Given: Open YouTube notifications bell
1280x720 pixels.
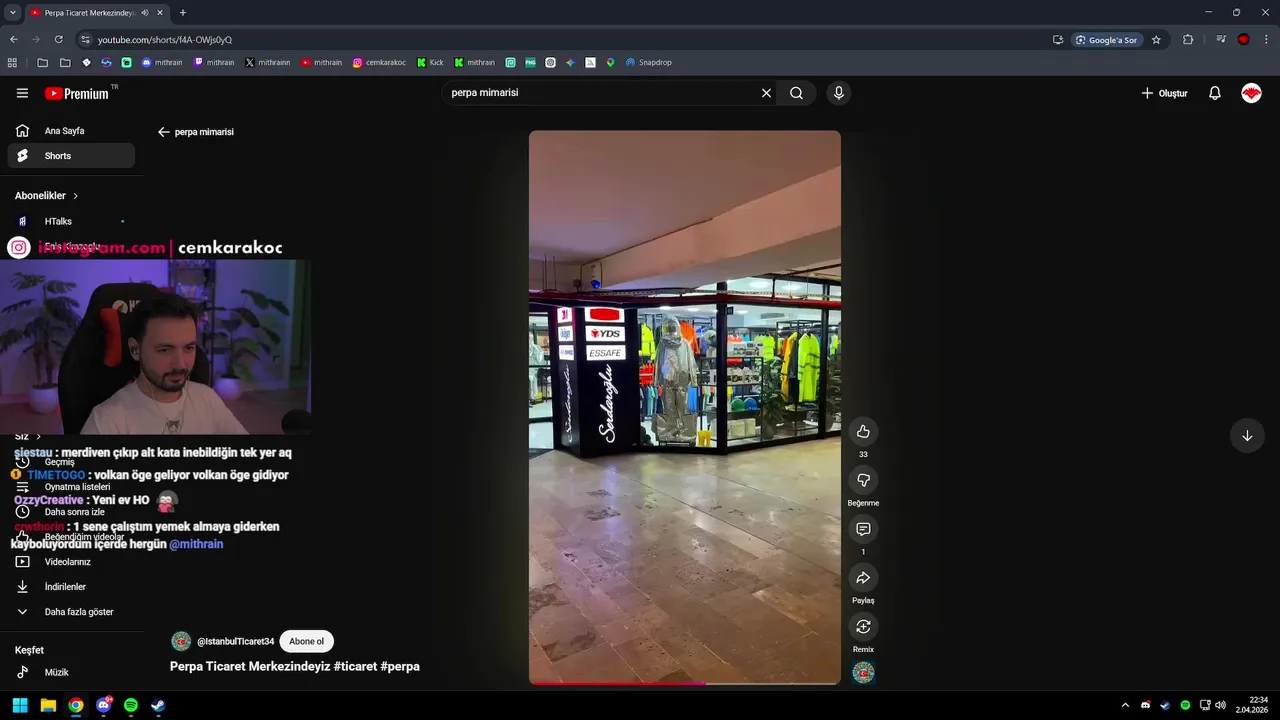Looking at the screenshot, I should [x=1215, y=93].
